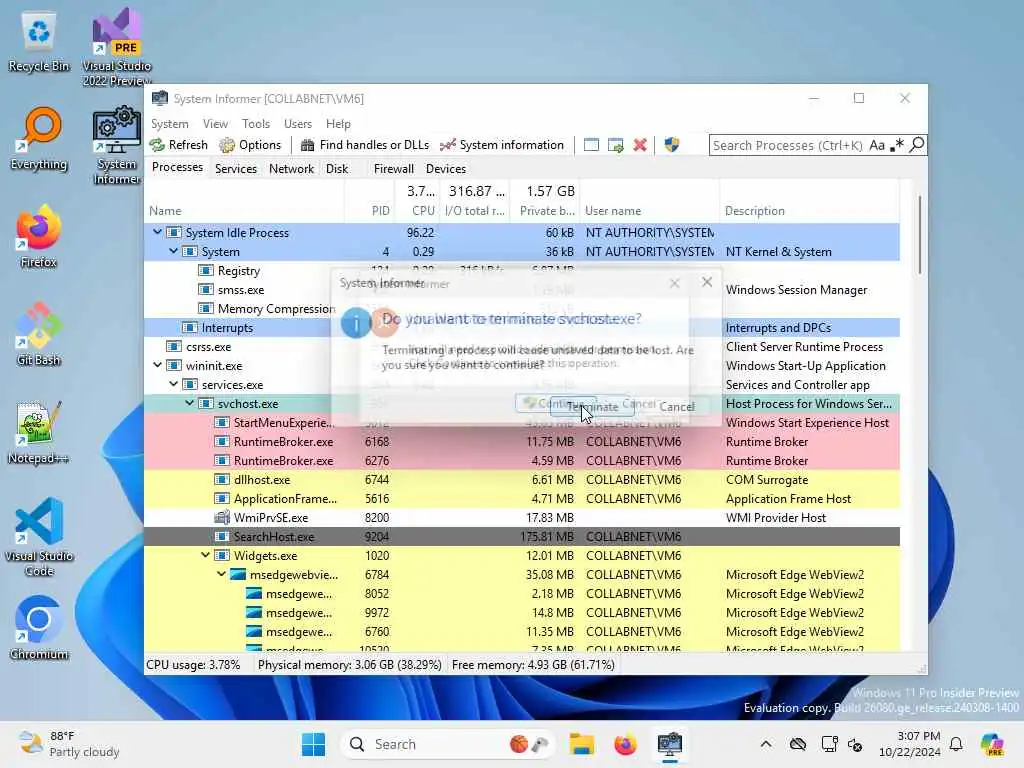The image size is (1024, 768).
Task: Open Options from the toolbar
Action: pos(250,145)
